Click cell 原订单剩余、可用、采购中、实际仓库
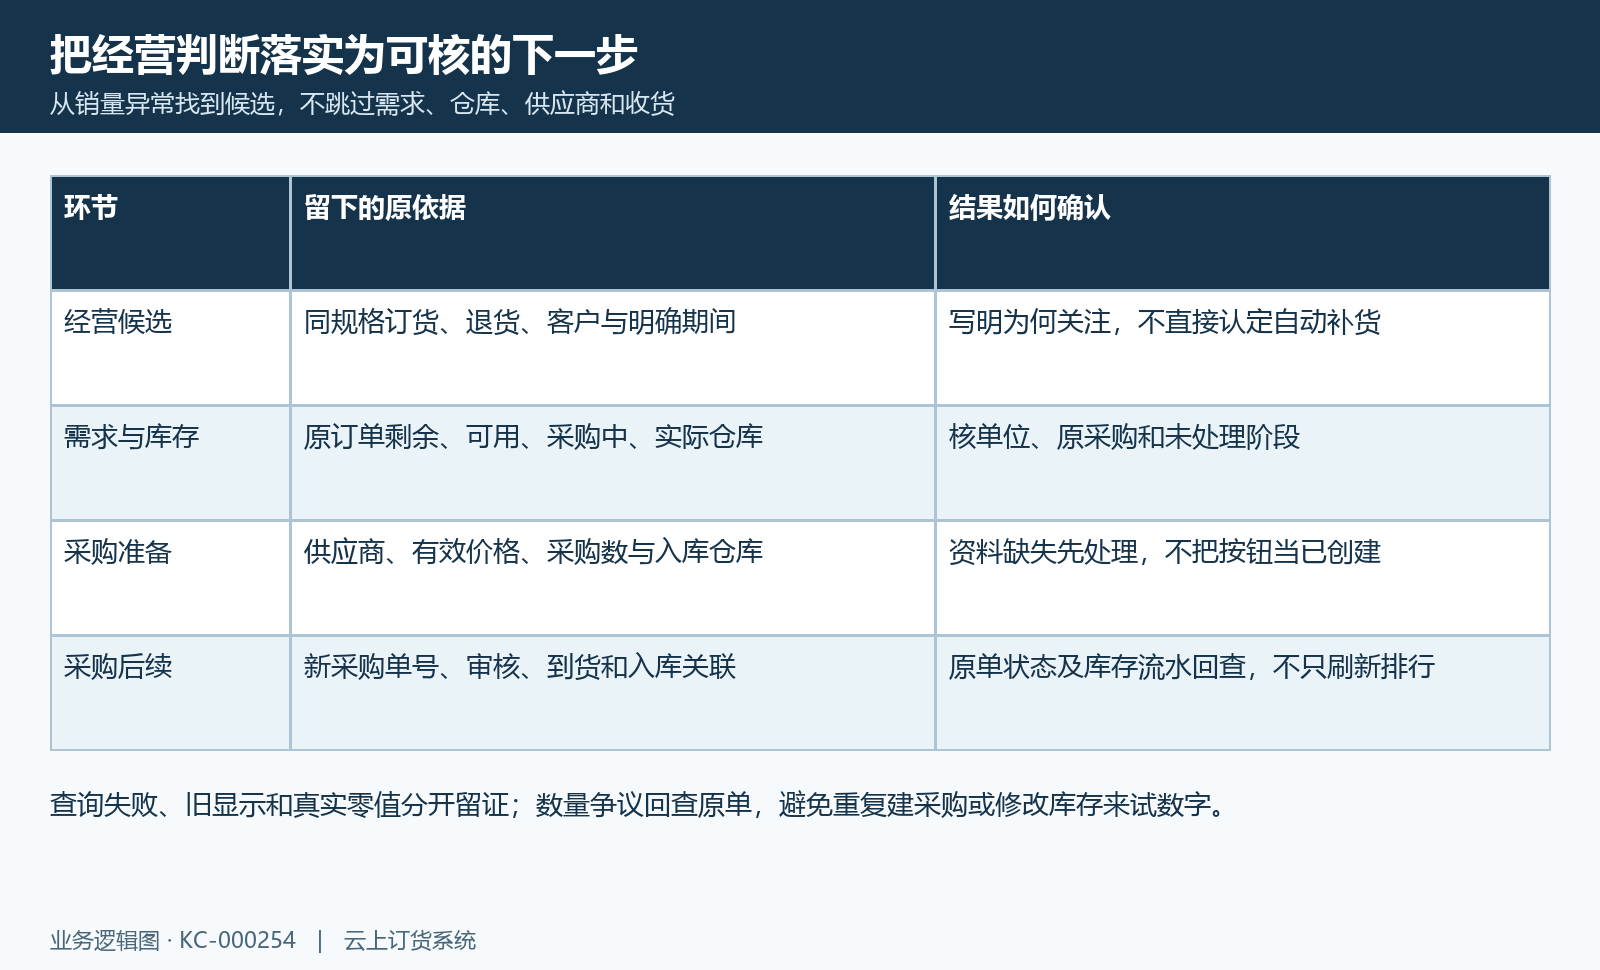Screen dimensions: 1600x970 pyautogui.click(x=613, y=463)
